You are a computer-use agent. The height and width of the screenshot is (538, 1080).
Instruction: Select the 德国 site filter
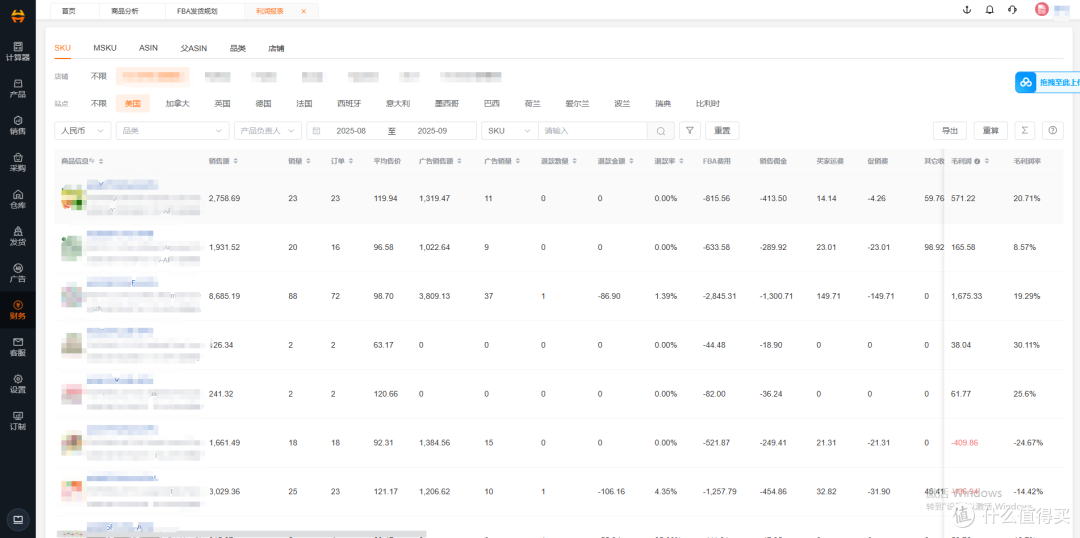click(x=263, y=103)
